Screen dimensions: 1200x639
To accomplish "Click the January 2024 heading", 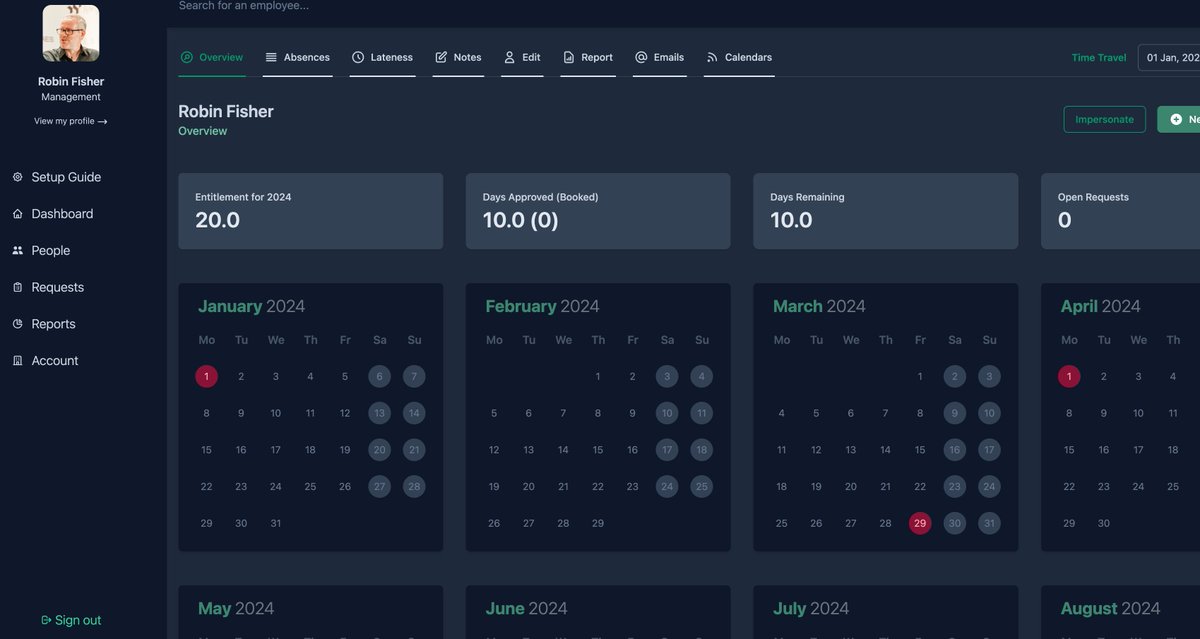I will (252, 306).
